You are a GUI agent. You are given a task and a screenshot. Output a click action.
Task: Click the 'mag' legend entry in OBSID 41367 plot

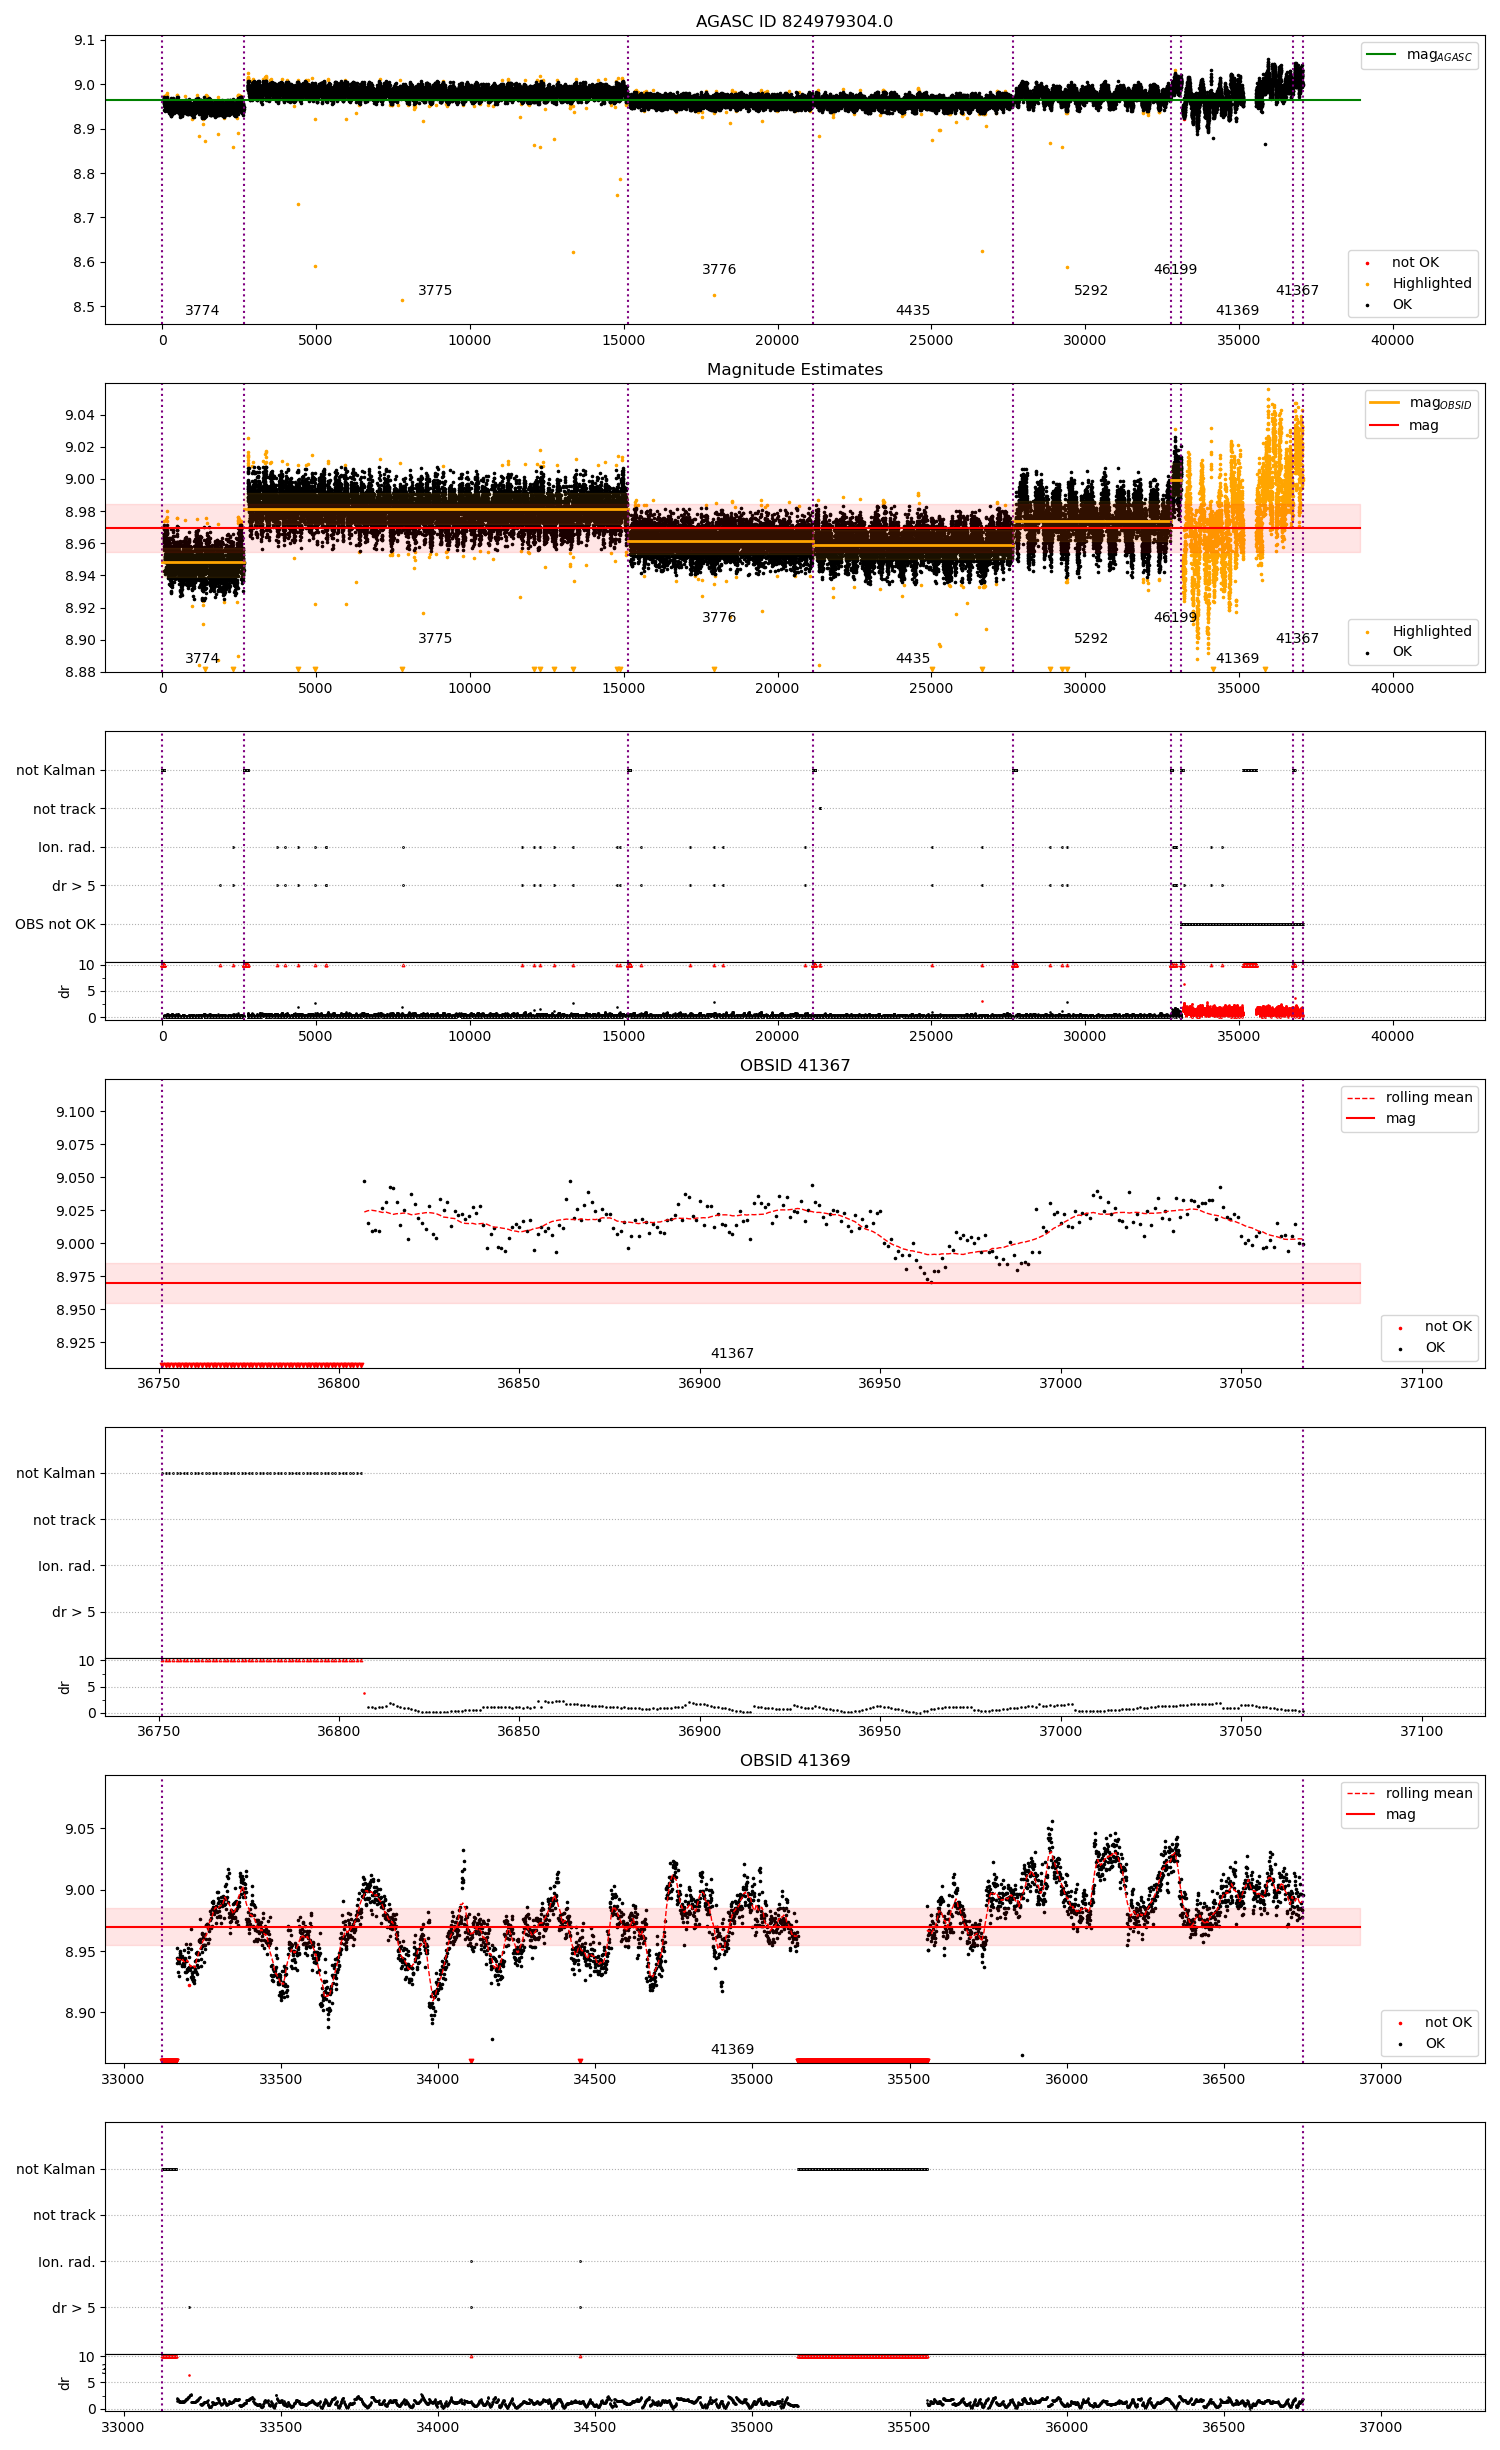1400,1118
